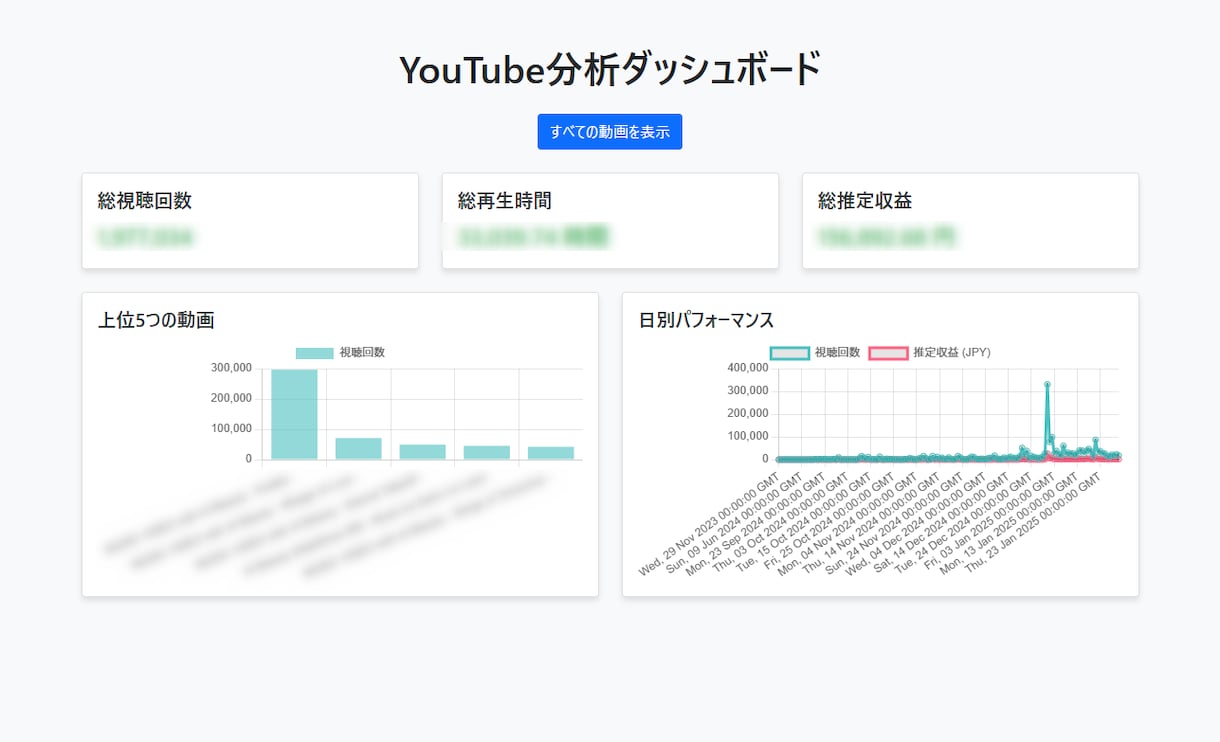Select the 総推定収益 card title
1220x742 pixels.
pos(865,201)
